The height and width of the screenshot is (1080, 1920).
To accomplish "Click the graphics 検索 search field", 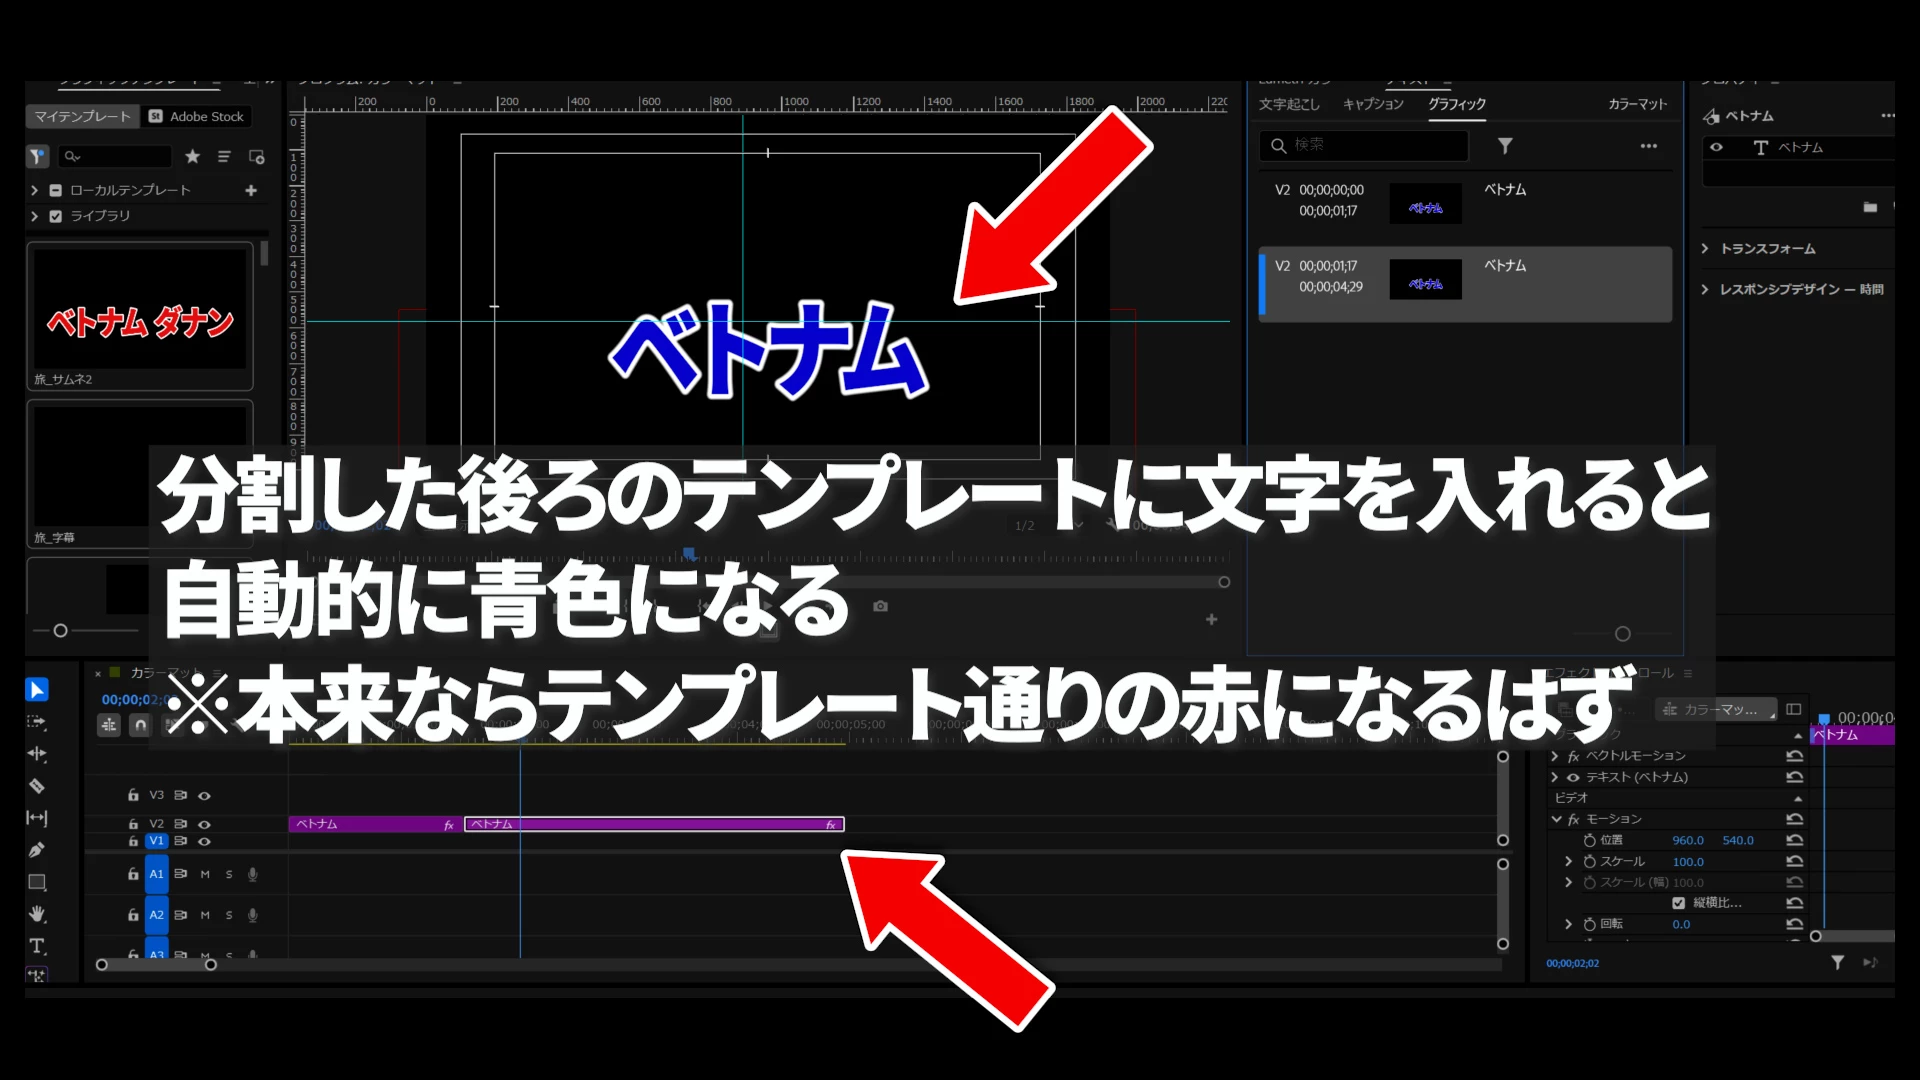I will pyautogui.click(x=1363, y=146).
